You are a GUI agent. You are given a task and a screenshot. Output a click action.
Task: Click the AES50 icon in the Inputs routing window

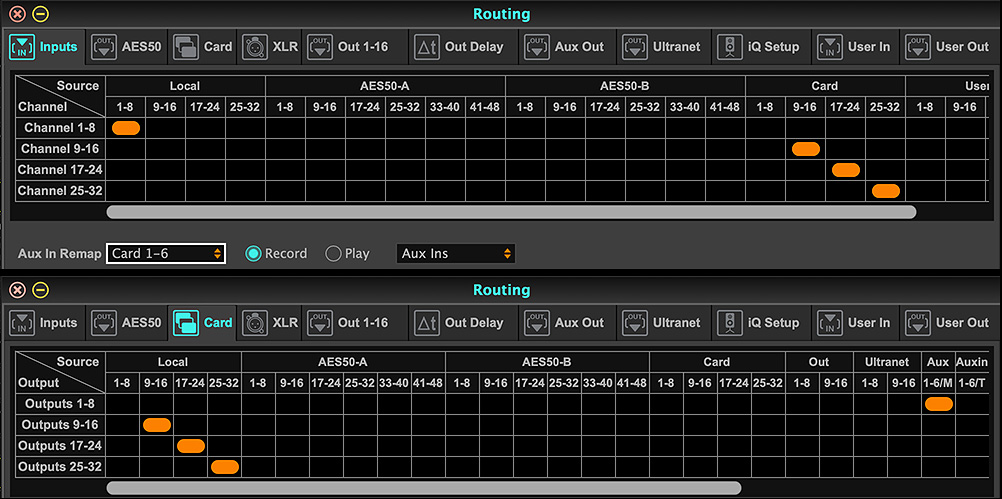[103, 46]
